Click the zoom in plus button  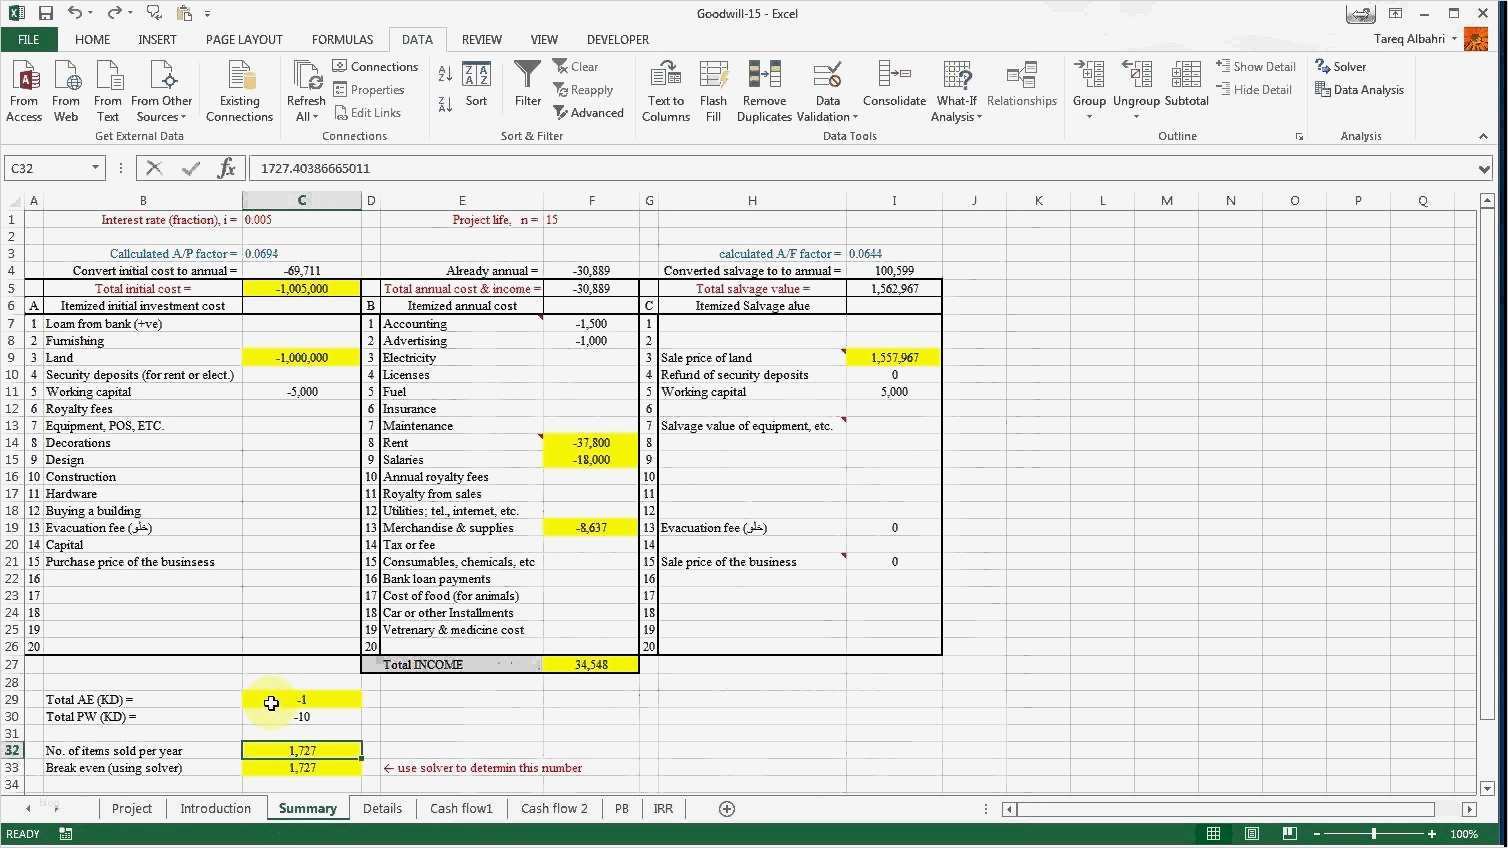[1432, 834]
